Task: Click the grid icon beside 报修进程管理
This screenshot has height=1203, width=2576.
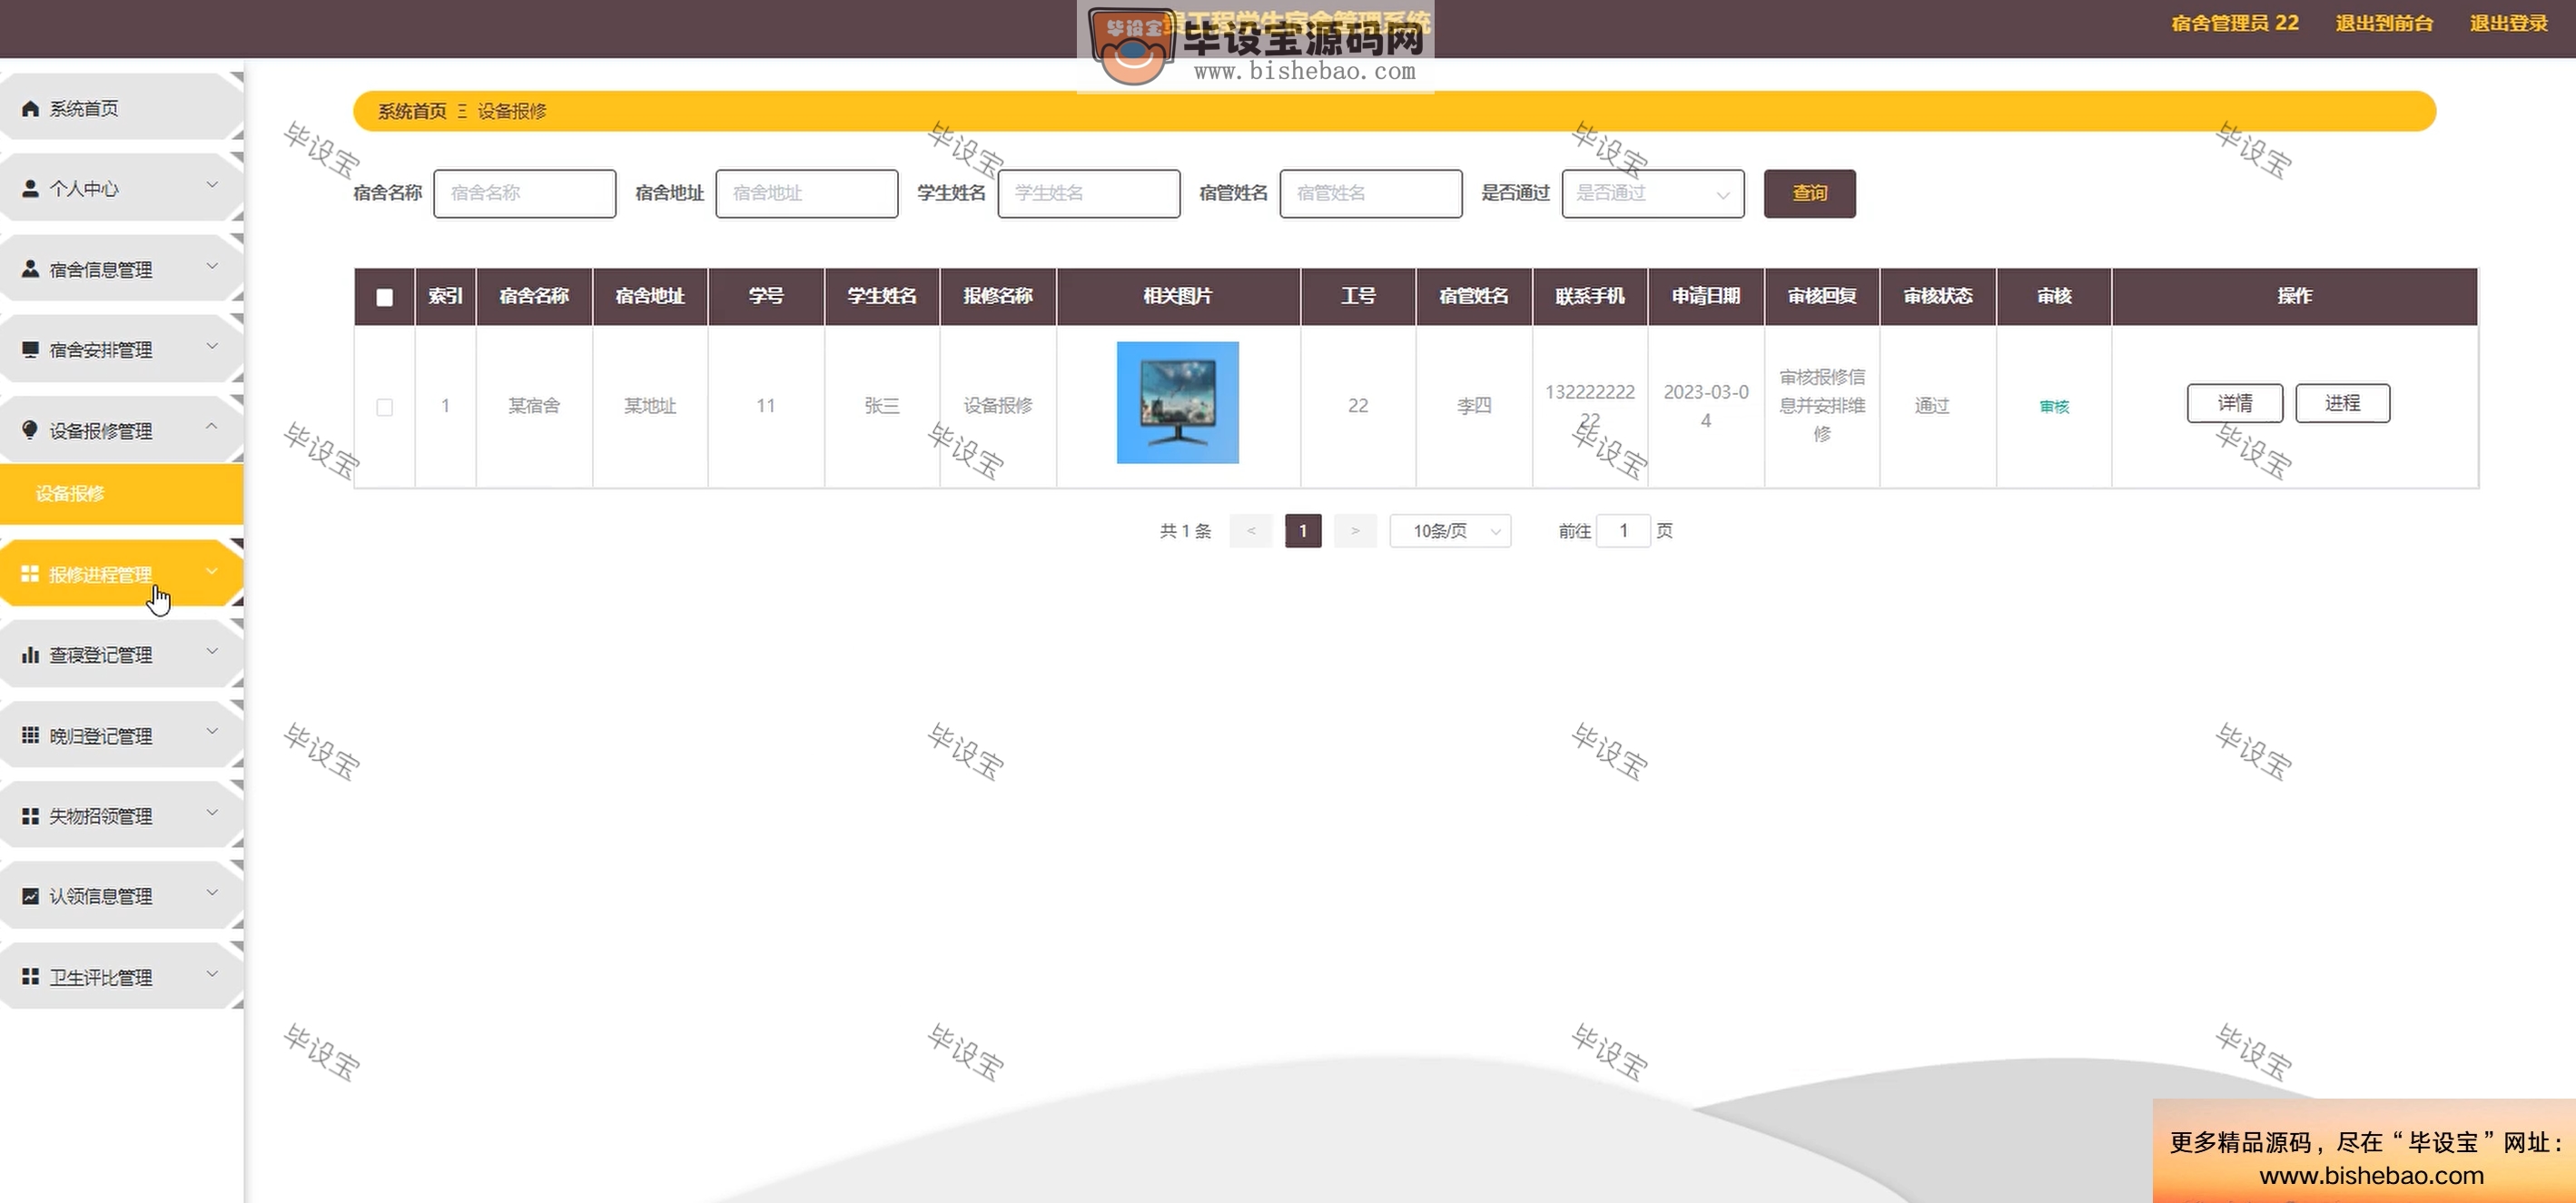Action: click(x=29, y=573)
